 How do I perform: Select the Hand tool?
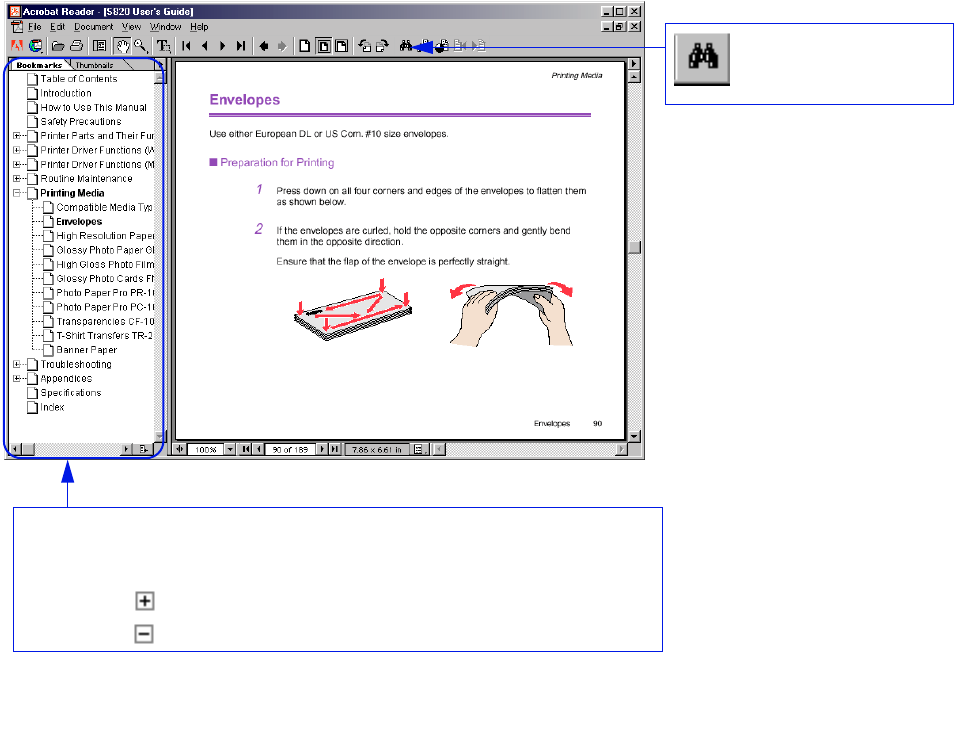point(121,46)
